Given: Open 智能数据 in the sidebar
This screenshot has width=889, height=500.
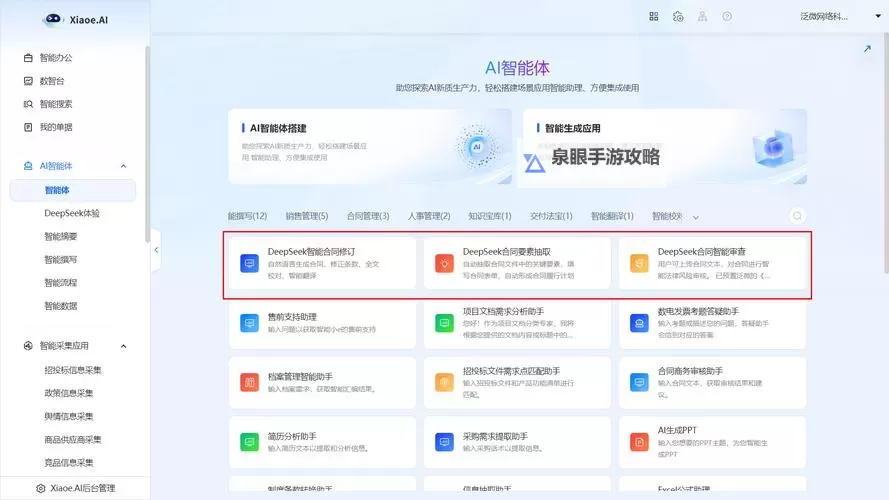Looking at the screenshot, I should [61, 306].
